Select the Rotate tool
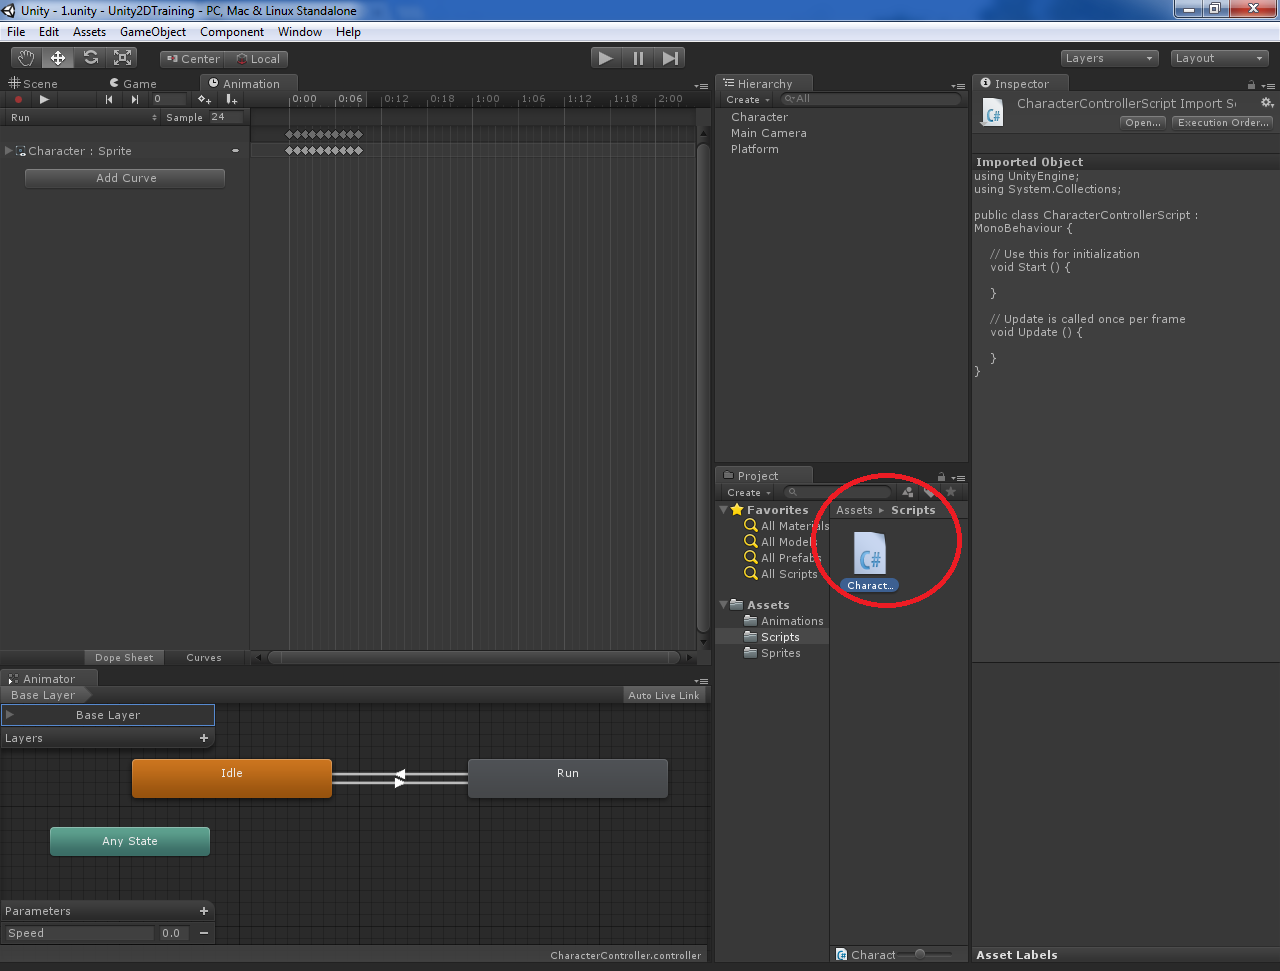This screenshot has width=1280, height=971. coord(90,57)
